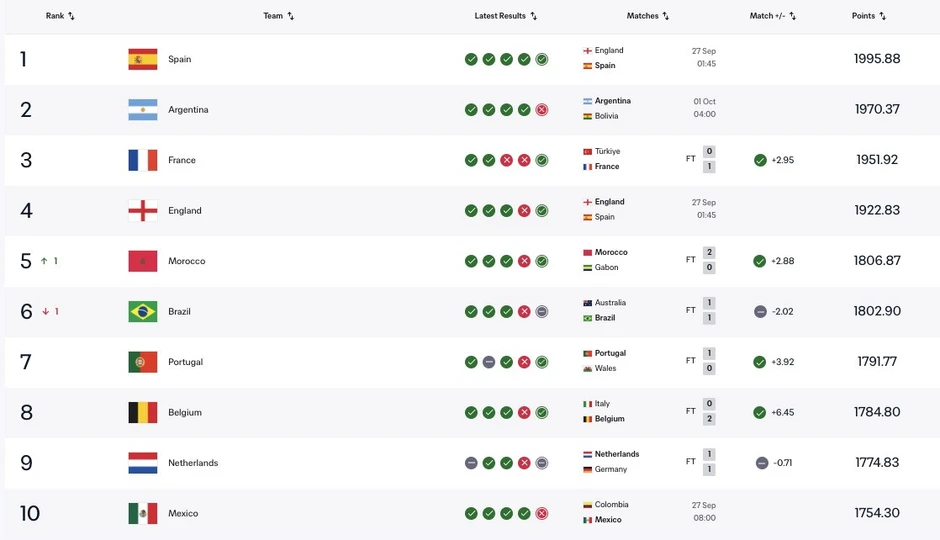Click green check beside +3.92
The width and height of the screenshot is (940, 540).
click(760, 362)
